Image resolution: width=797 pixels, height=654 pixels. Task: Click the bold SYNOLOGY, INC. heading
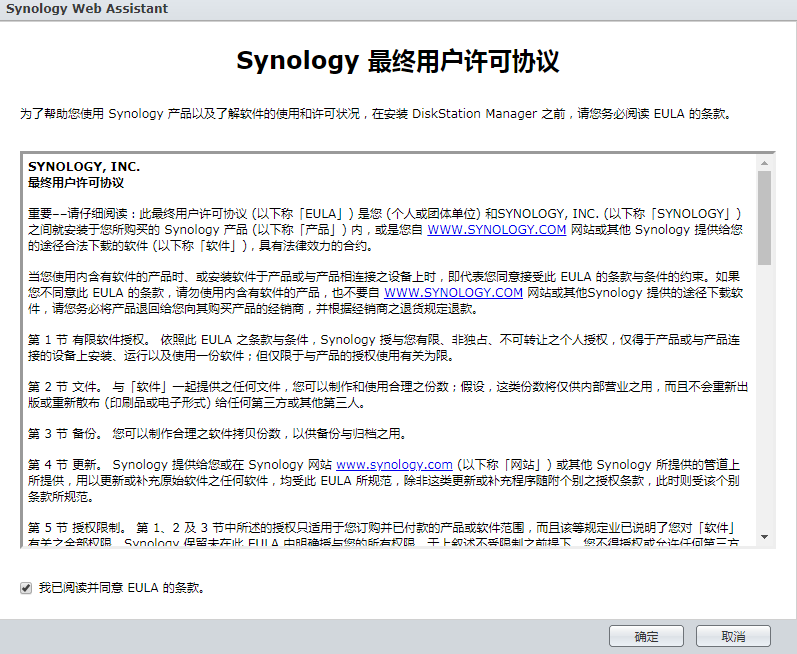[x=84, y=166]
